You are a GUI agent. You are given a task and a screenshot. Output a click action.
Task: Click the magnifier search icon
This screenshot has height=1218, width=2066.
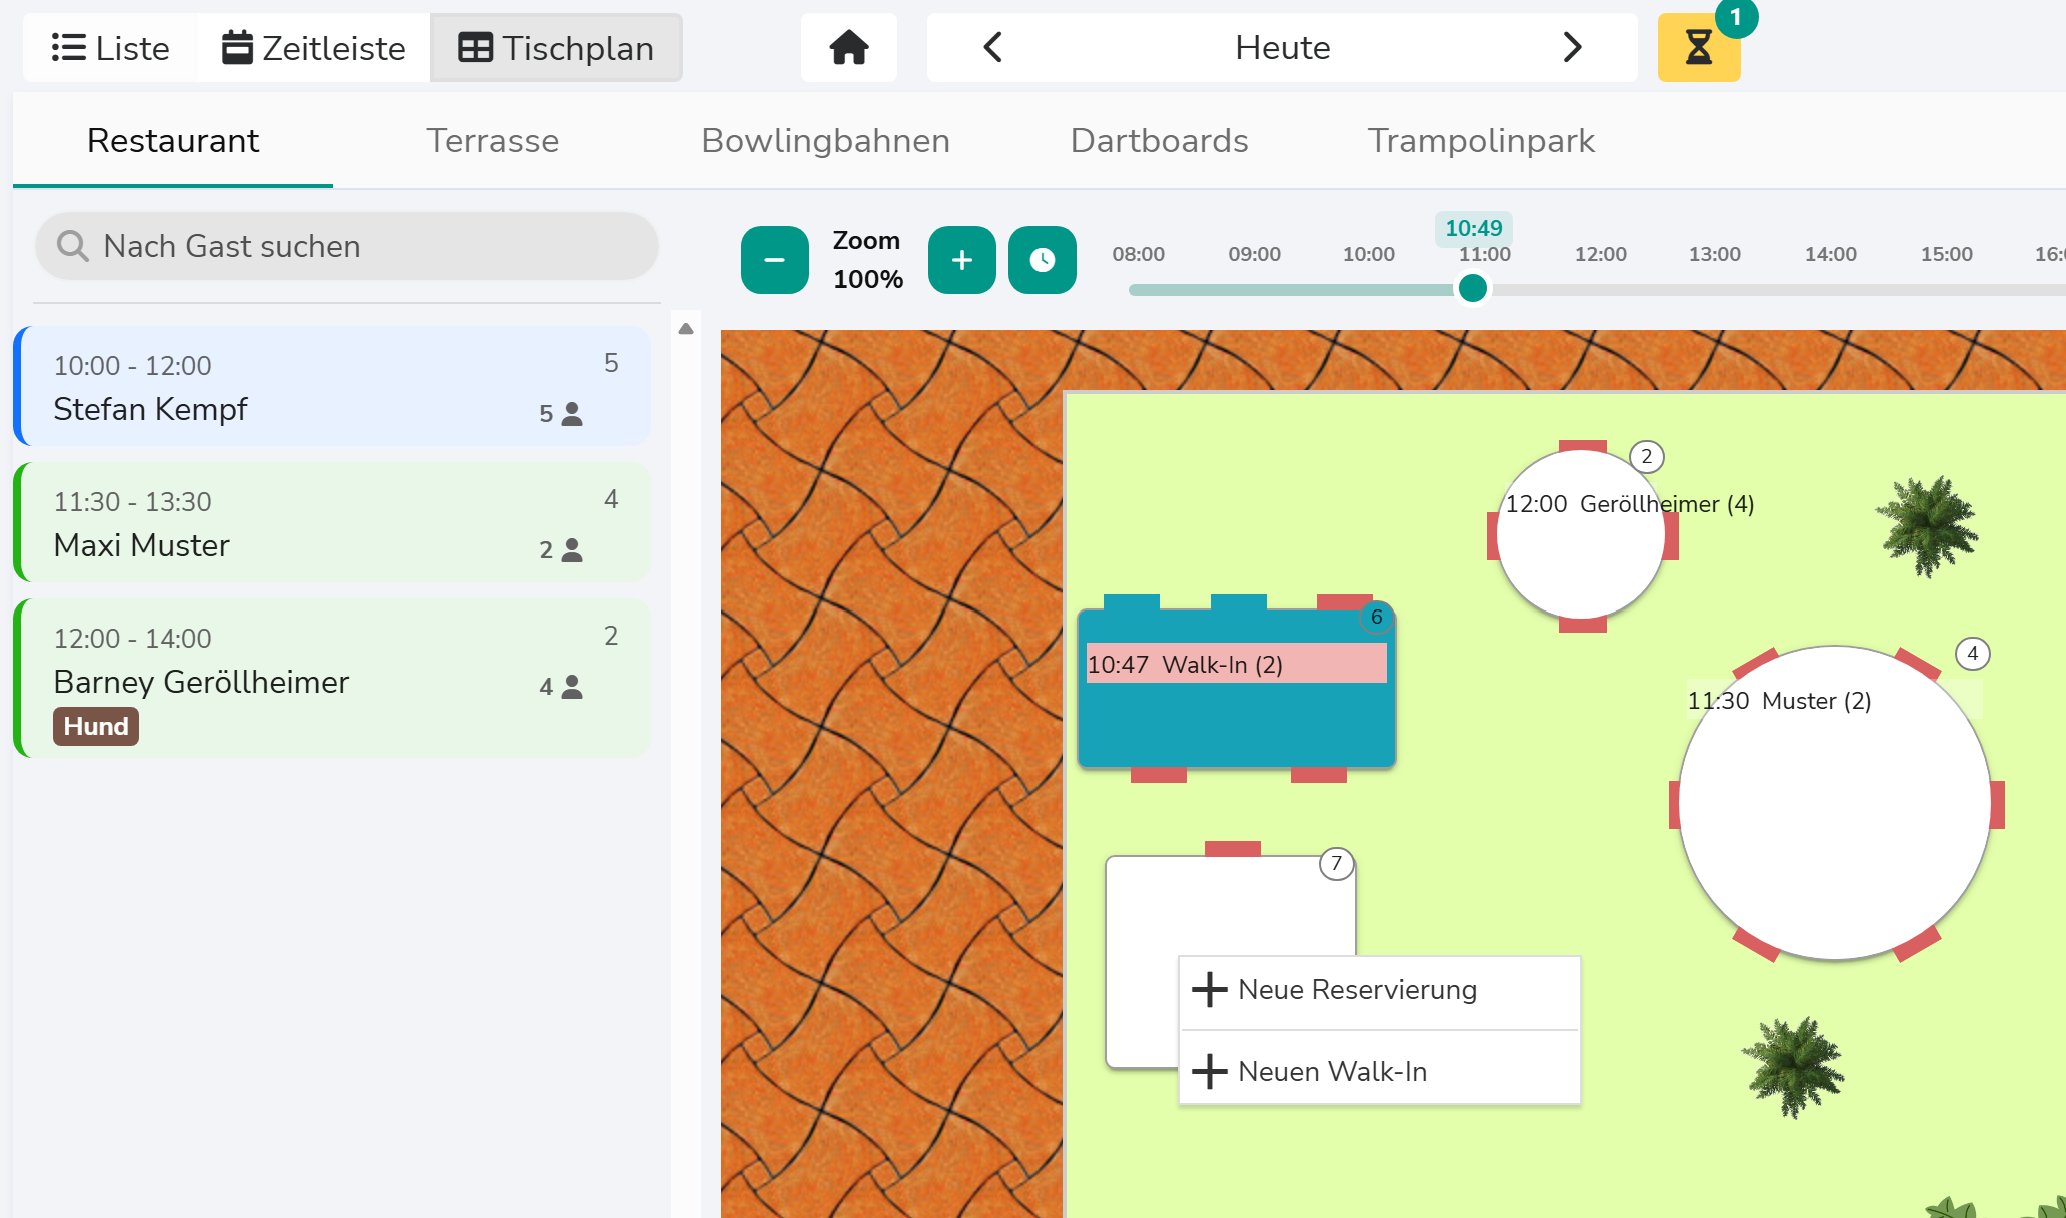(72, 246)
